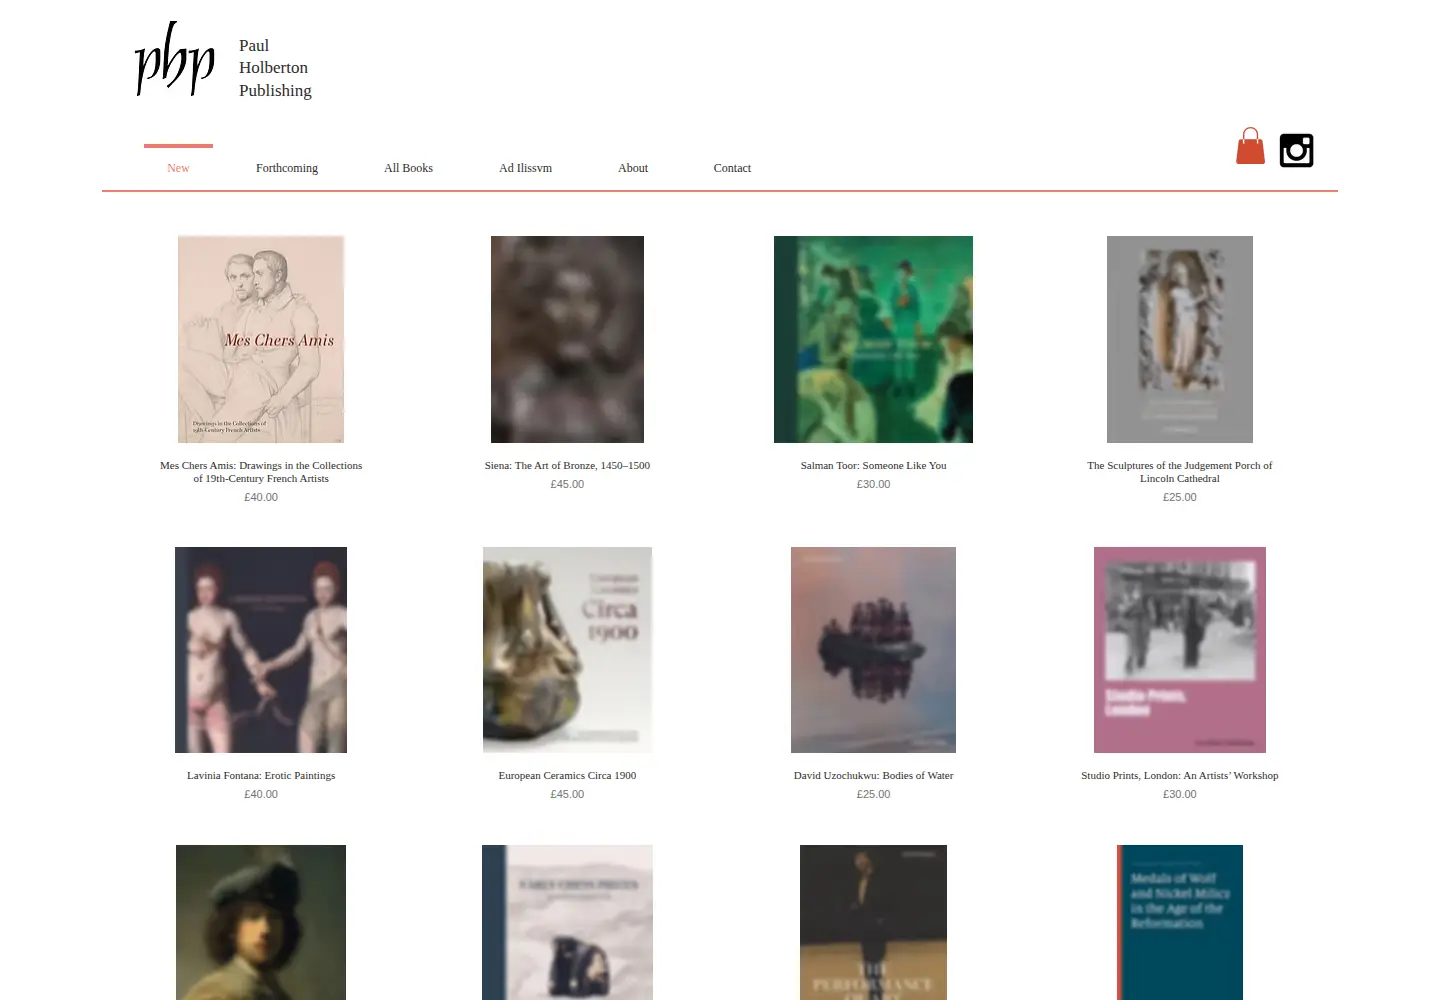Viewport: 1440px width, 1000px height.
Task: Click Studio Prints, London title link
Action: (x=1180, y=775)
